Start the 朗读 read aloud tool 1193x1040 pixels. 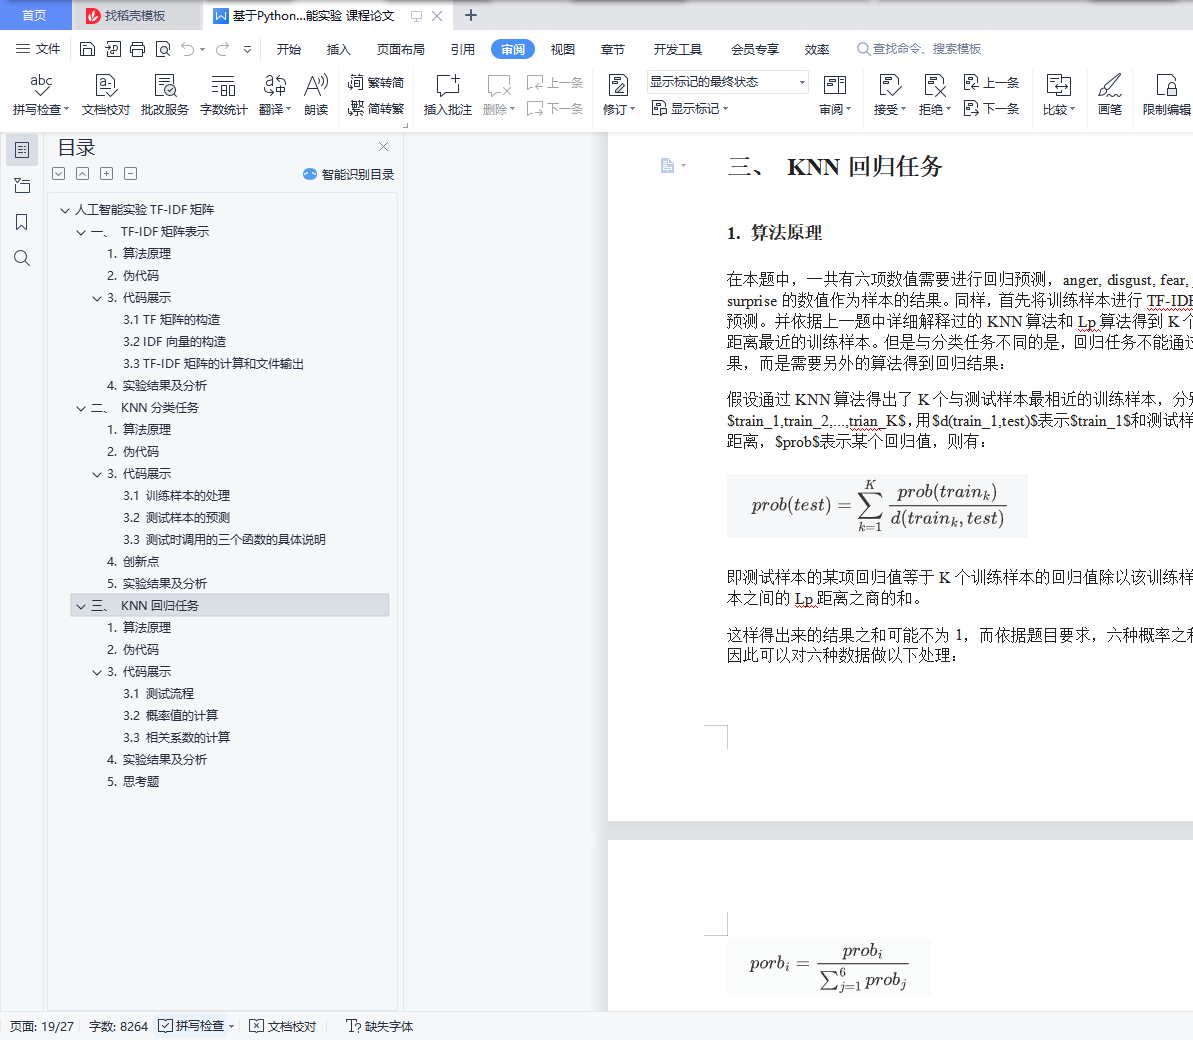click(316, 94)
